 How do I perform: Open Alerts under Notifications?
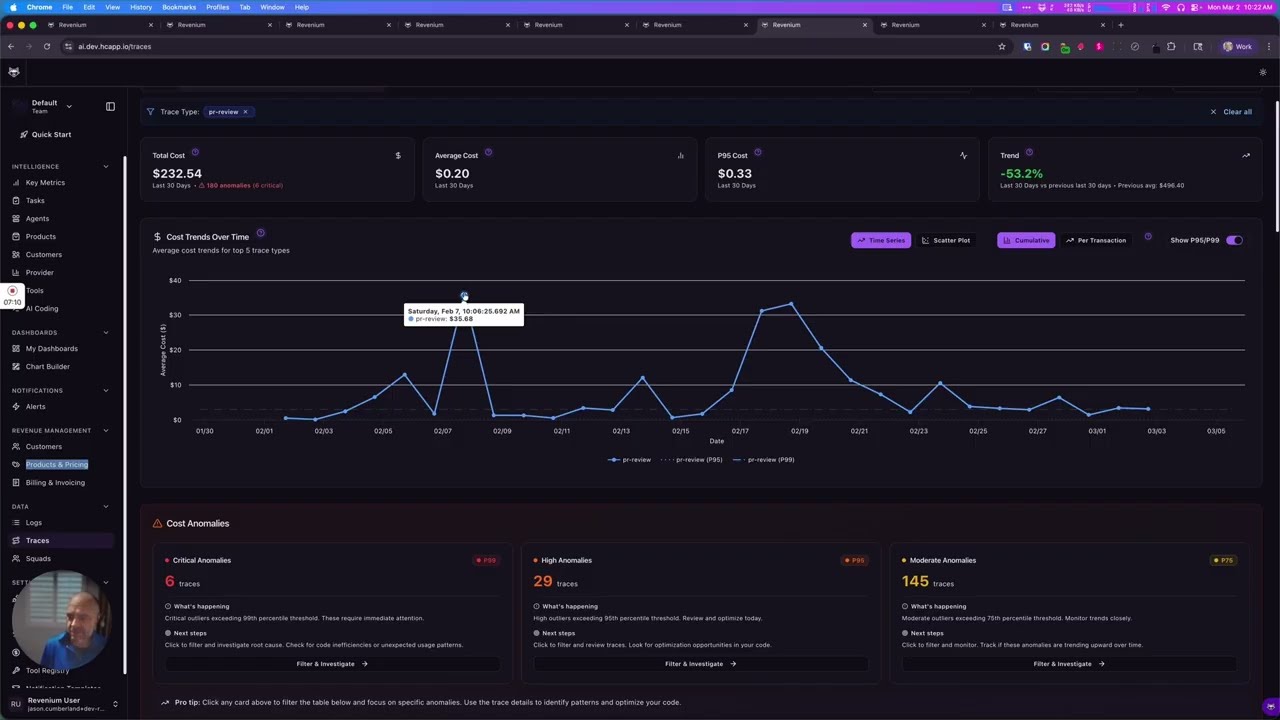(x=35, y=406)
